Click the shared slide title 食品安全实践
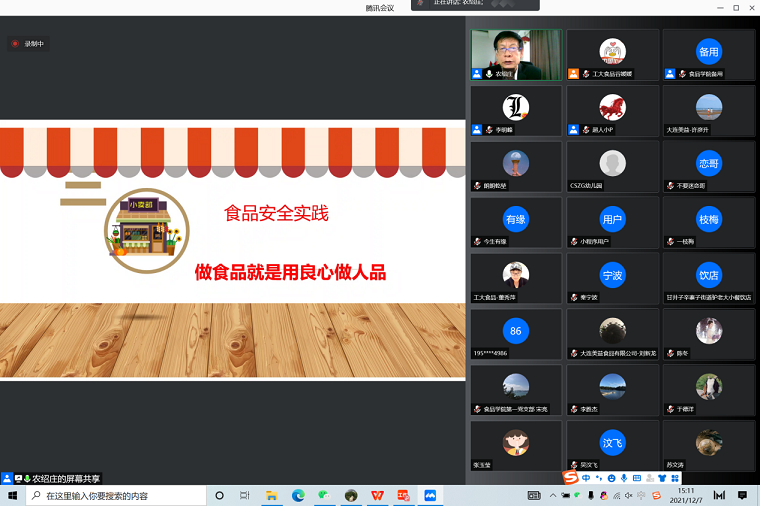 click(276, 213)
